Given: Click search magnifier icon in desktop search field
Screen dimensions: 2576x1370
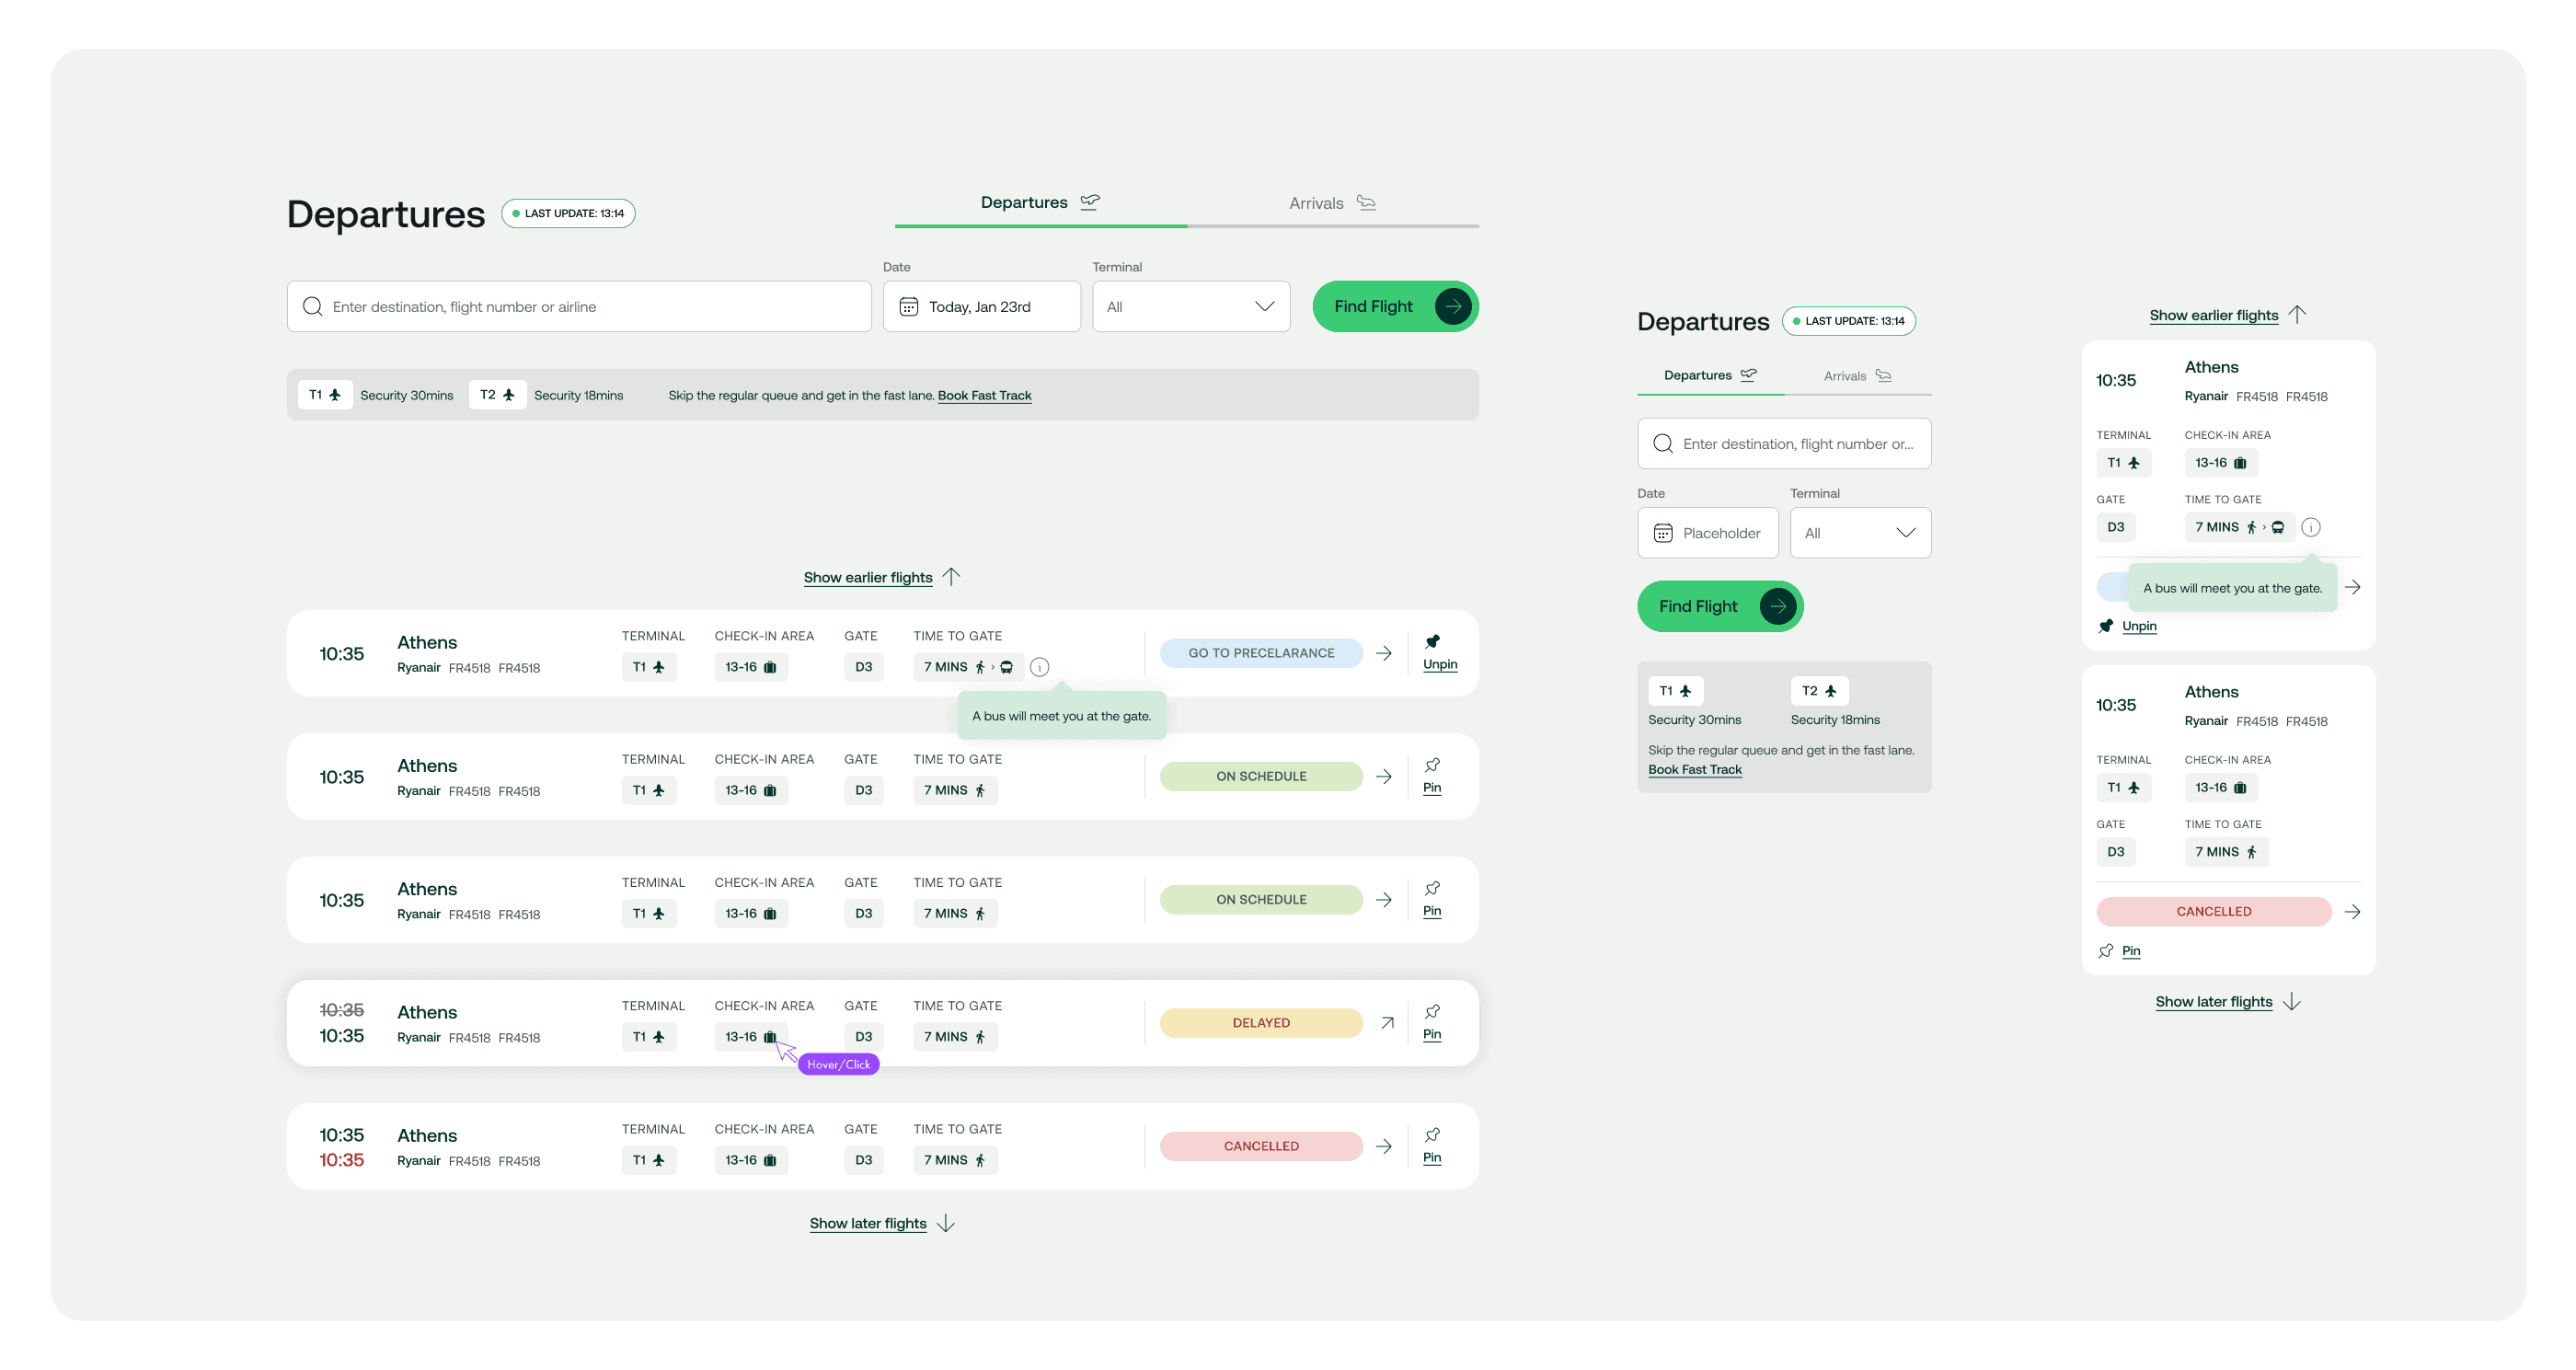Looking at the screenshot, I should pos(313,307).
